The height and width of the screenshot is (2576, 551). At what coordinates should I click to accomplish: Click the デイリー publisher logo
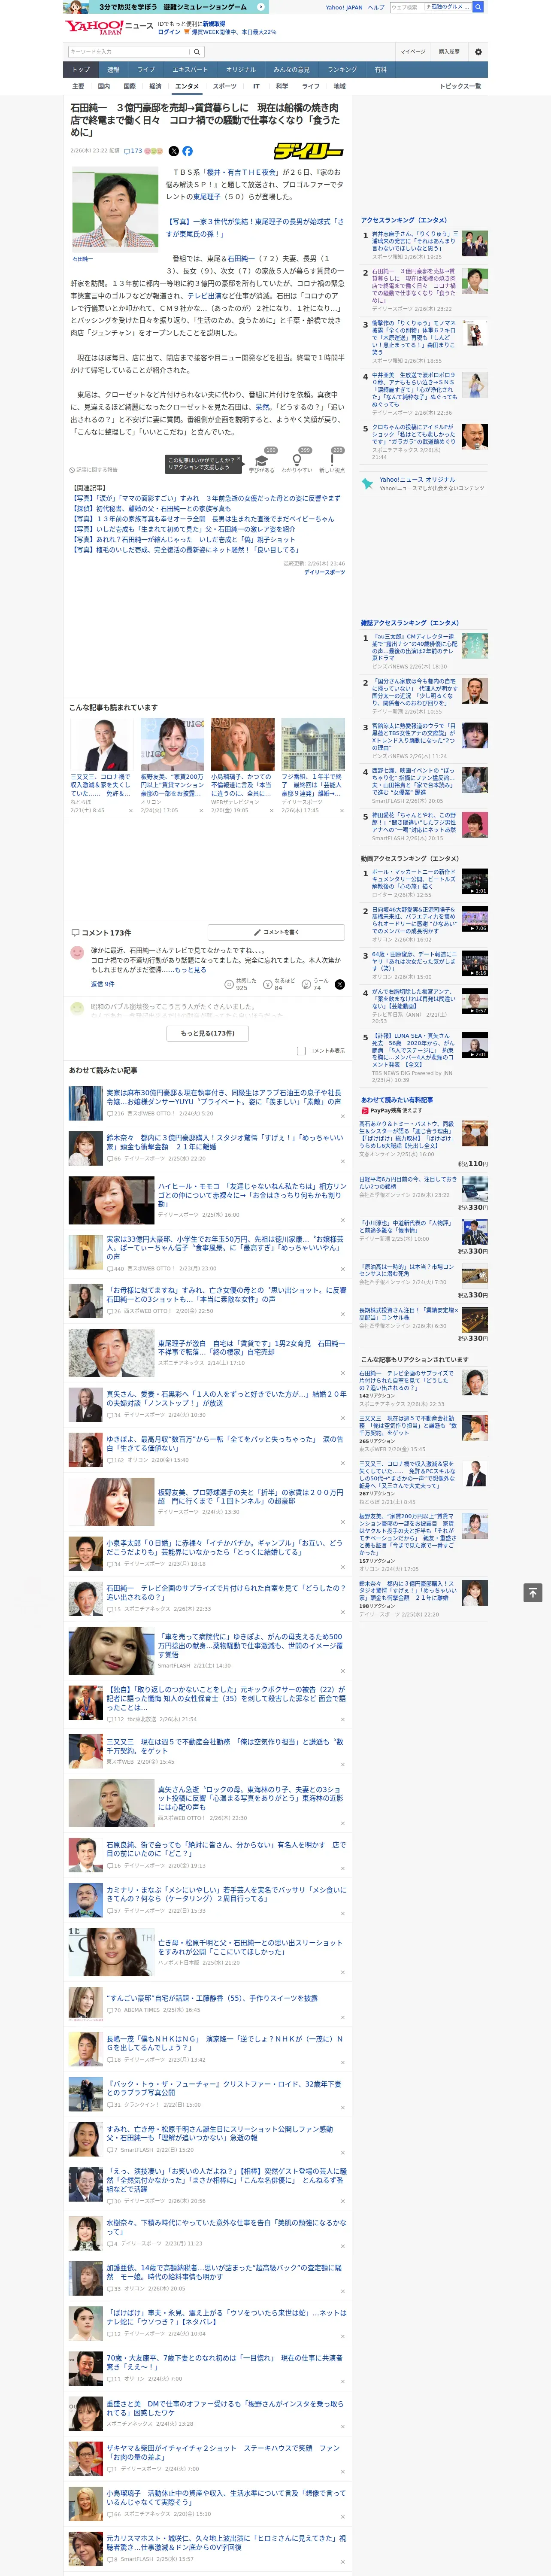[x=309, y=151]
